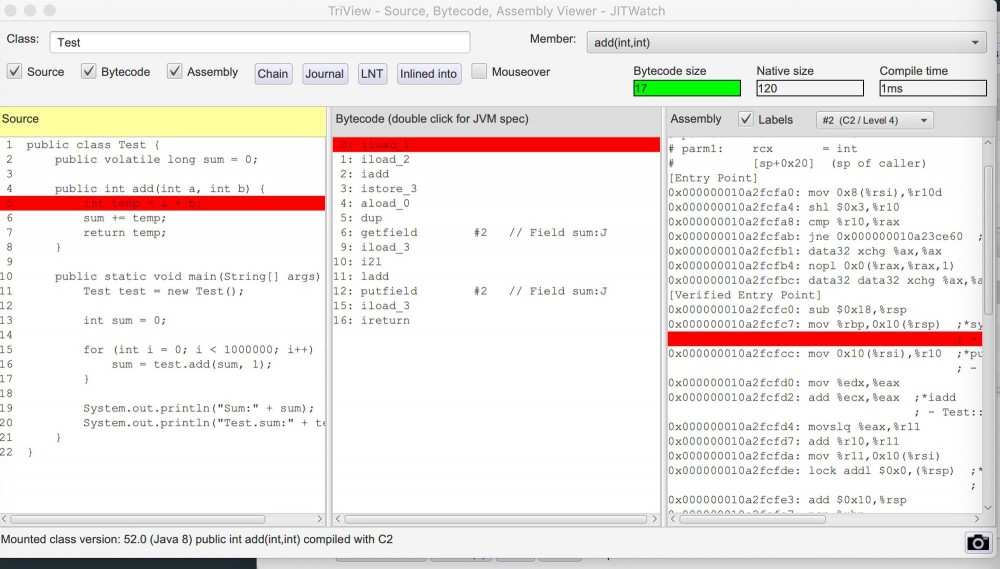Image resolution: width=1000 pixels, height=569 pixels.
Task: Select bytecode '10: i2l'
Action: click(x=358, y=262)
